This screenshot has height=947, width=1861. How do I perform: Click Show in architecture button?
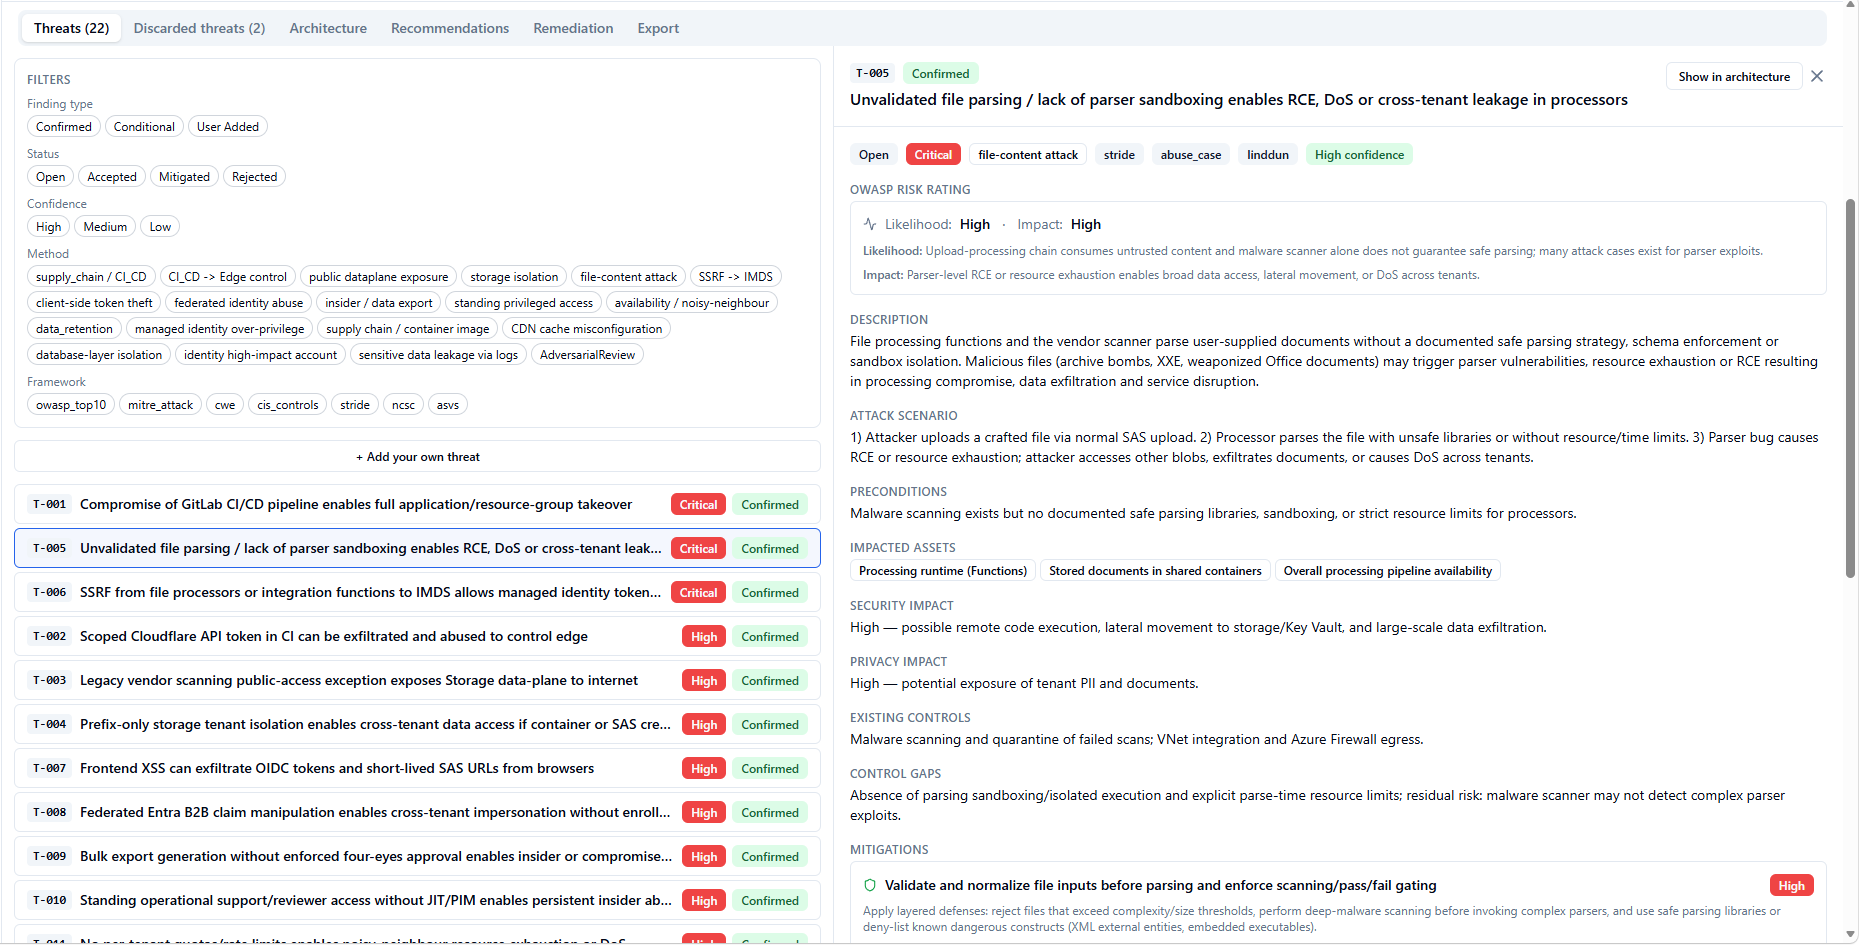(x=1734, y=77)
